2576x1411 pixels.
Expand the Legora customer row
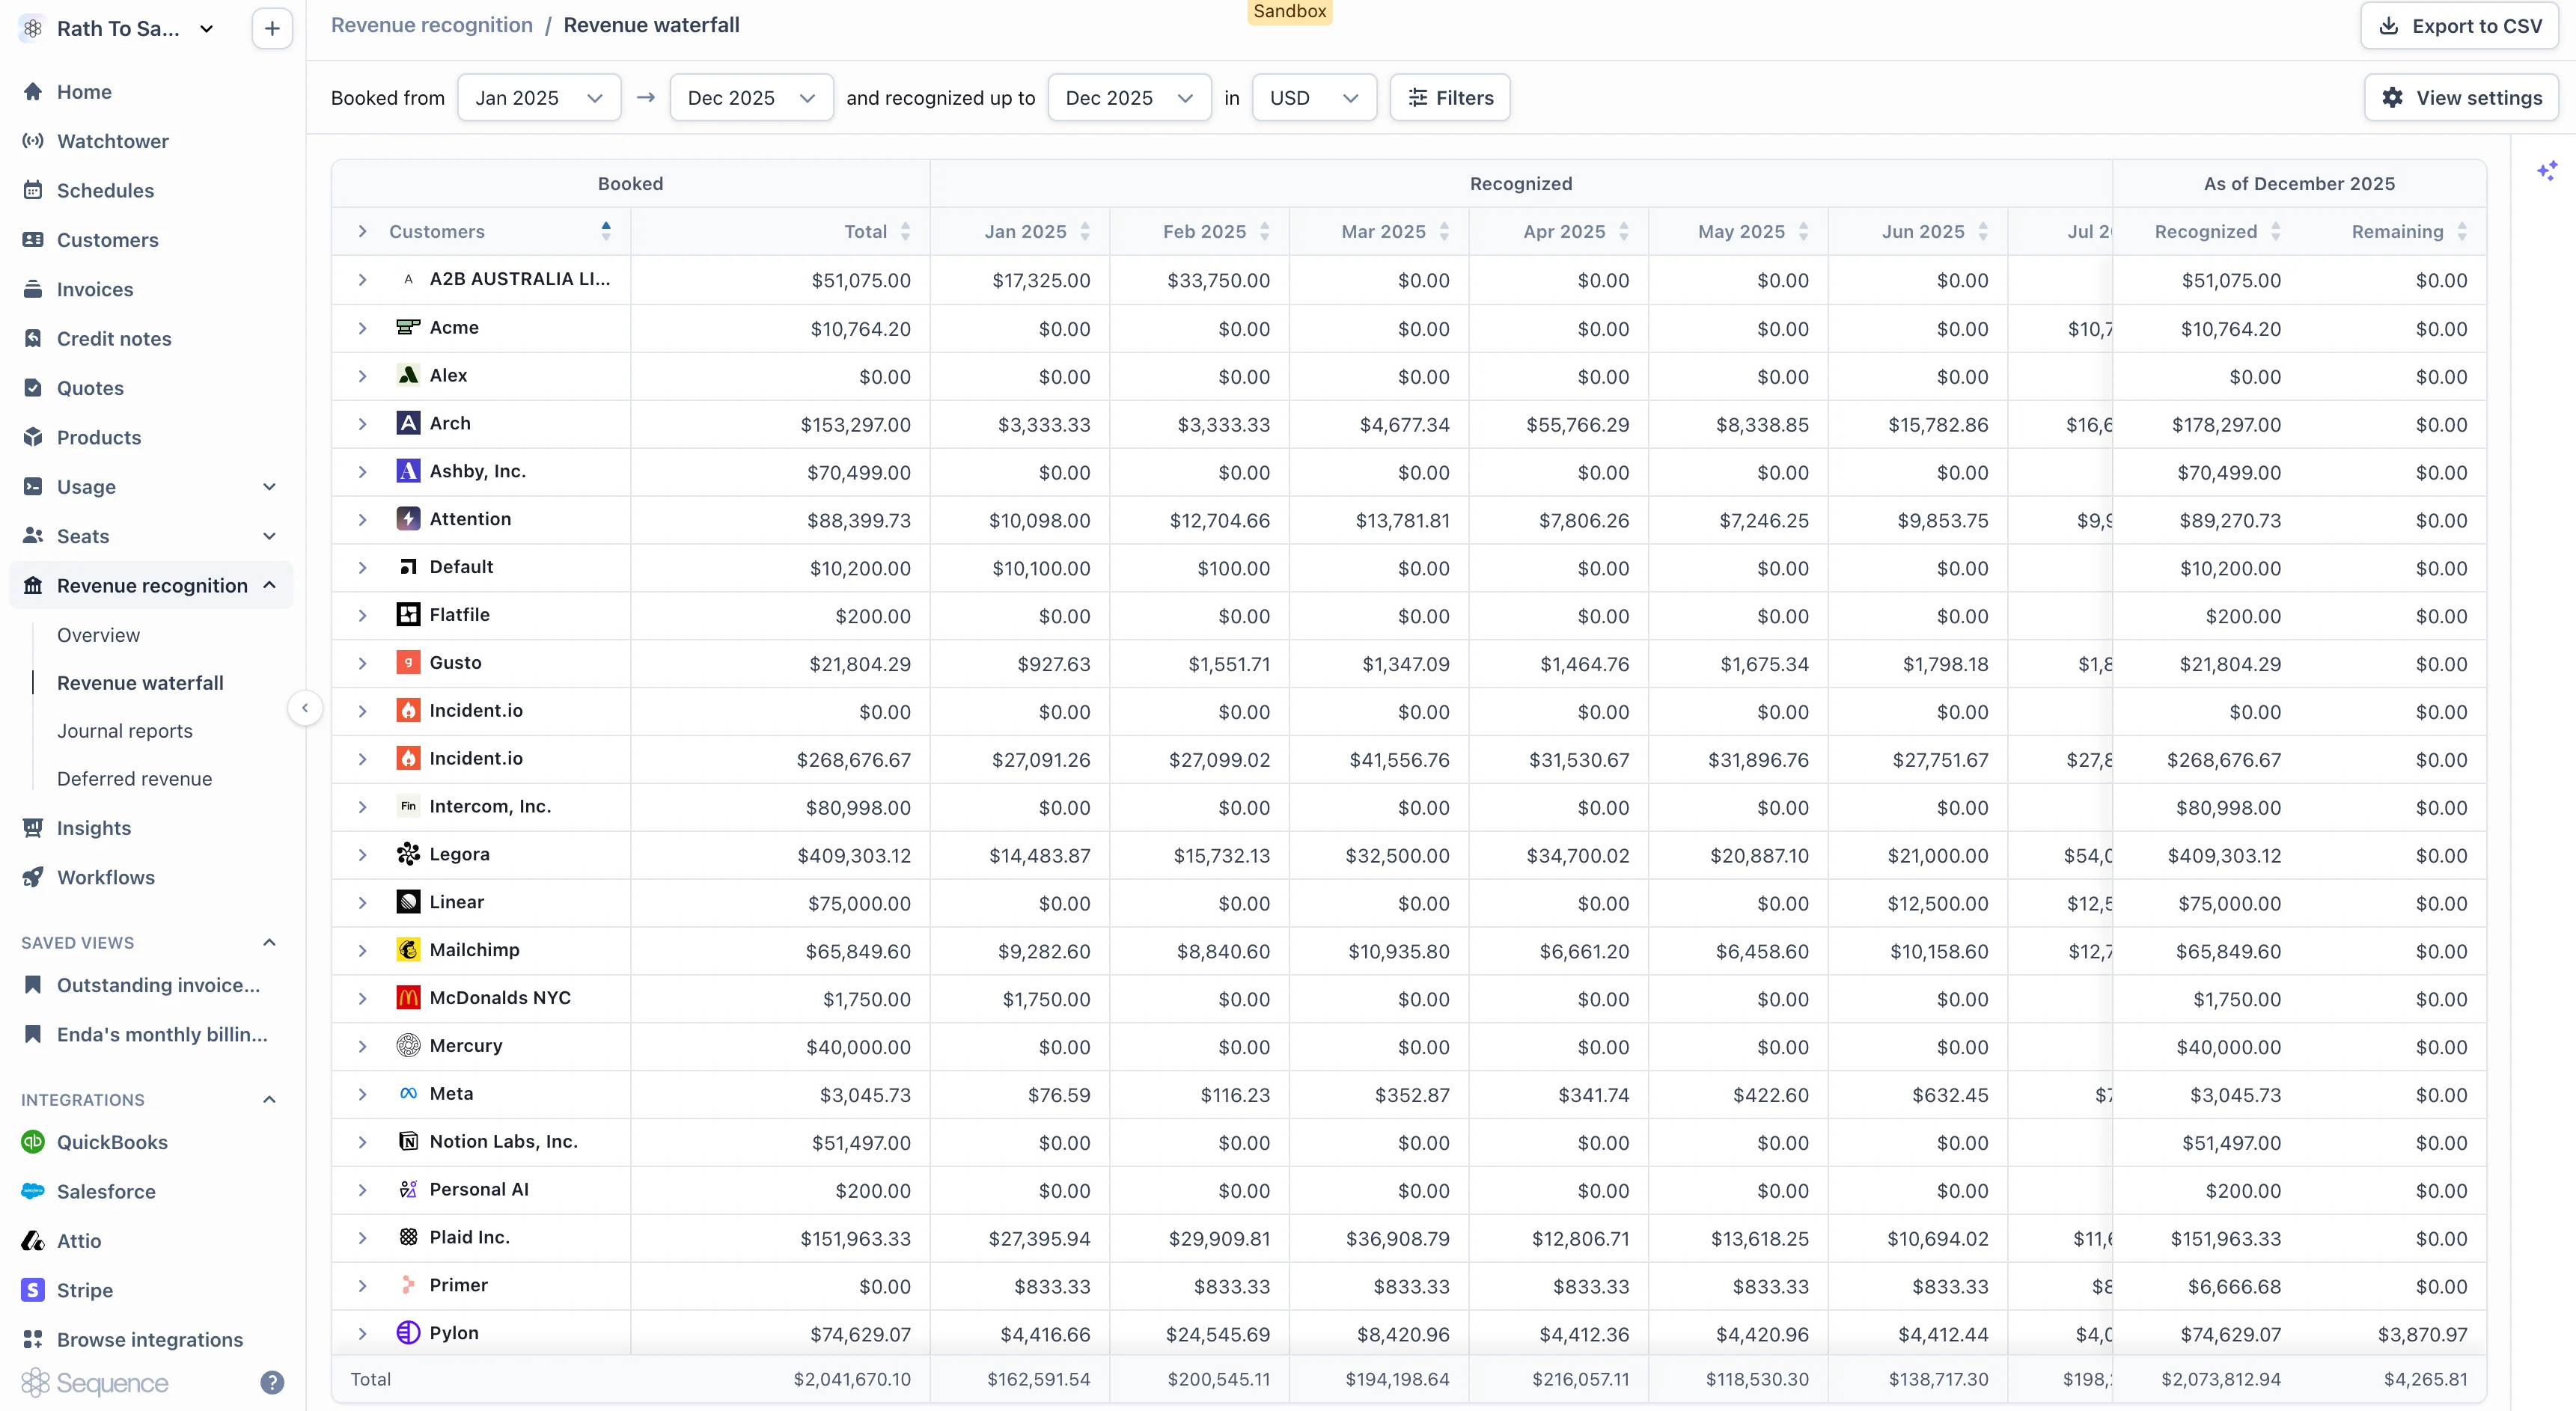(x=362, y=855)
